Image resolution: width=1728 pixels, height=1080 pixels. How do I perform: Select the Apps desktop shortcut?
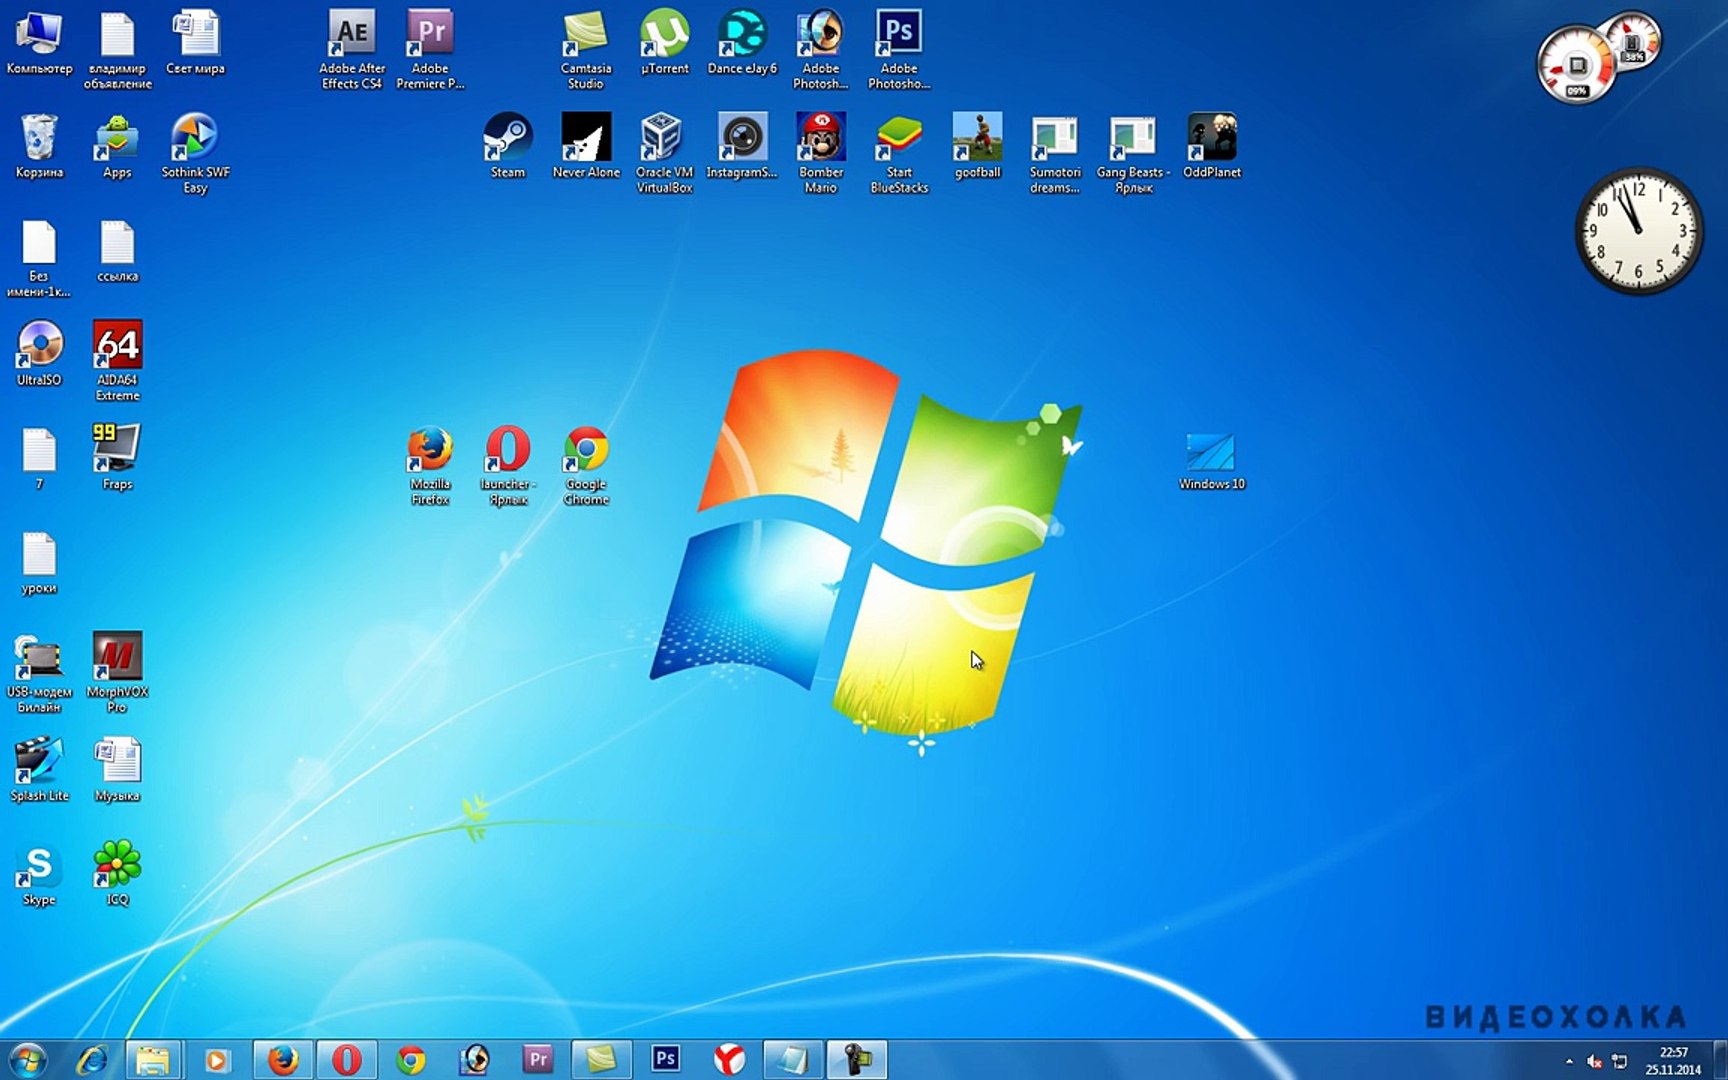pos(117,145)
